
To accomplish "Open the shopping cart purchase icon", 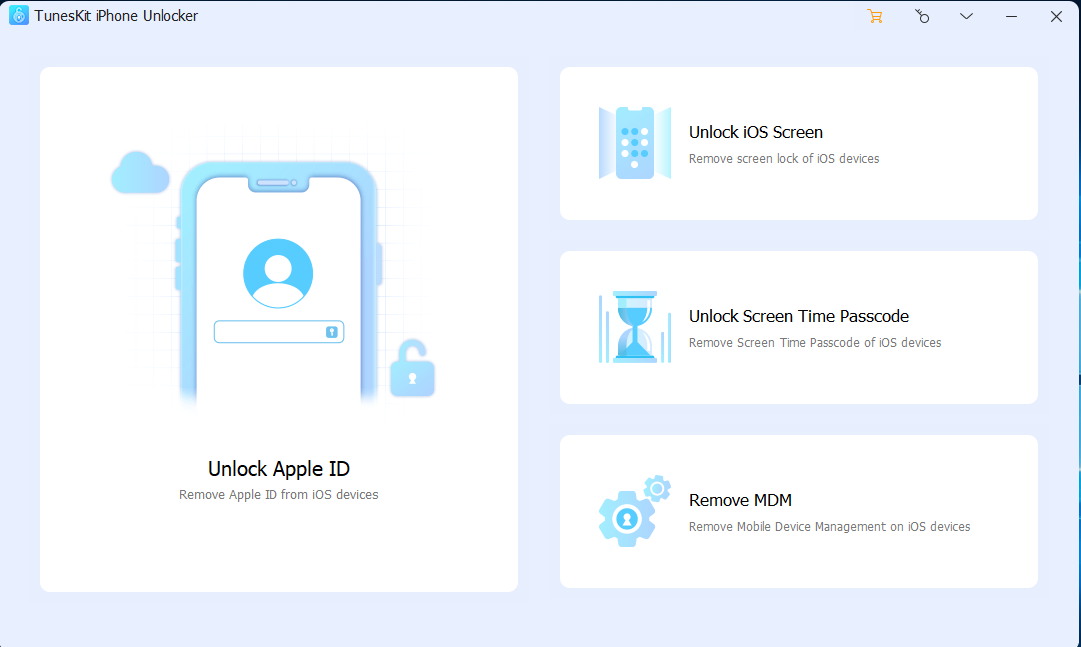I will (875, 16).
